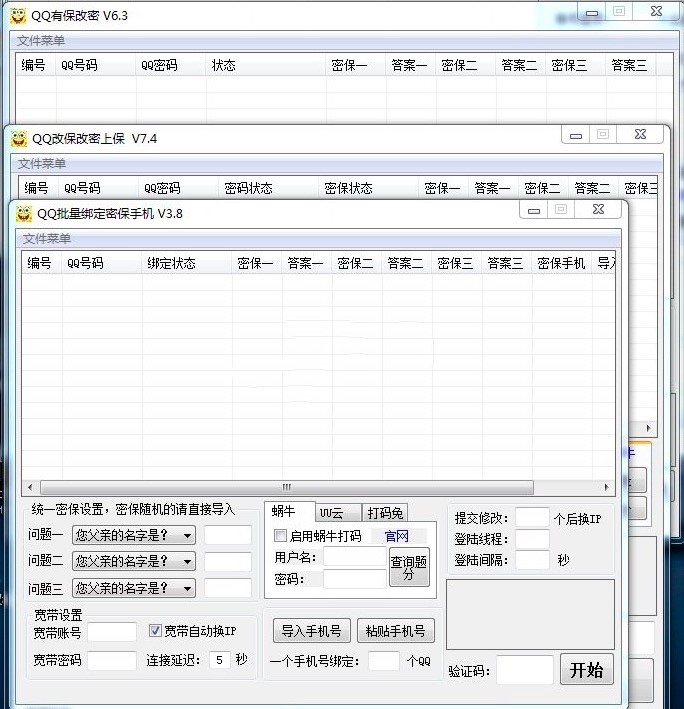This screenshot has height=709, width=684.
Task: Click the 宽带账号 input field
Action: [x=112, y=632]
